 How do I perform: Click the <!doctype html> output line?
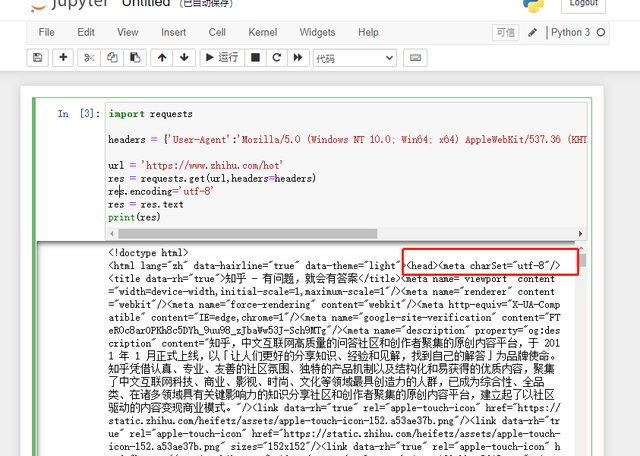click(x=148, y=253)
